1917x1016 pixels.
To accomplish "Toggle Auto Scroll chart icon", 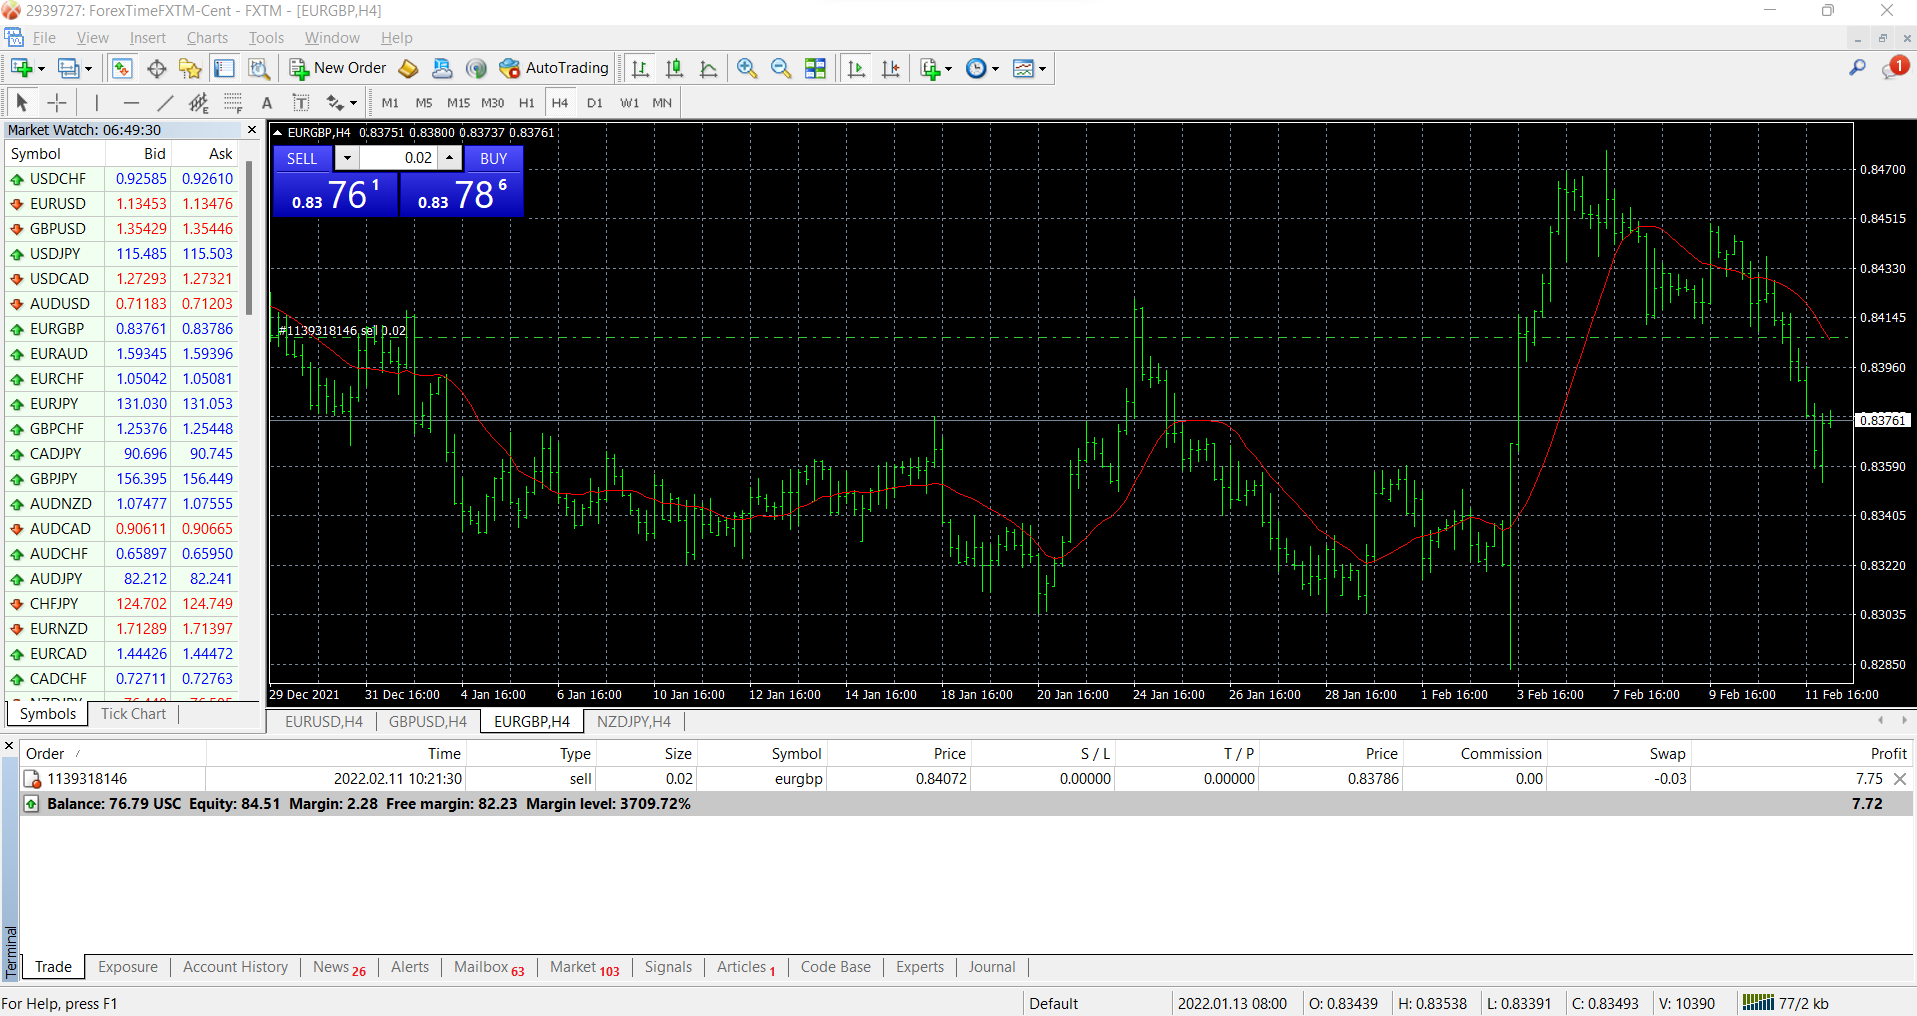I will coord(856,68).
